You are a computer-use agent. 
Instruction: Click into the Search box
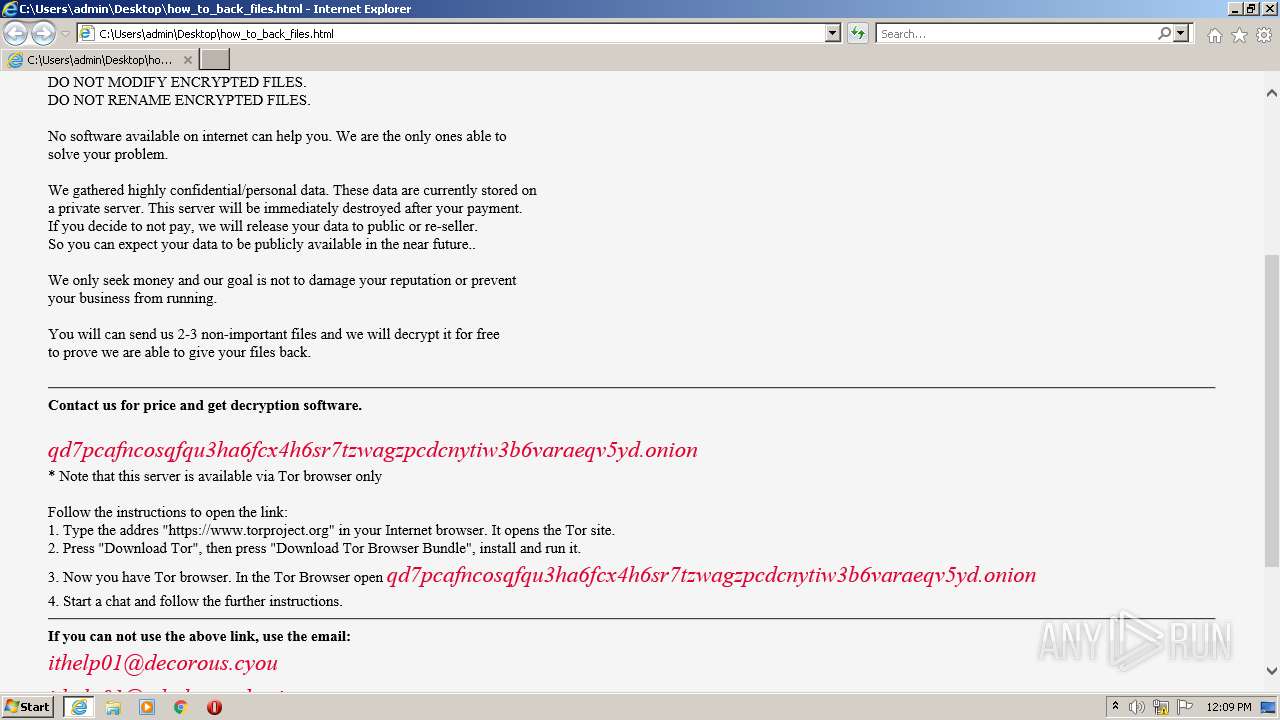[1016, 34]
